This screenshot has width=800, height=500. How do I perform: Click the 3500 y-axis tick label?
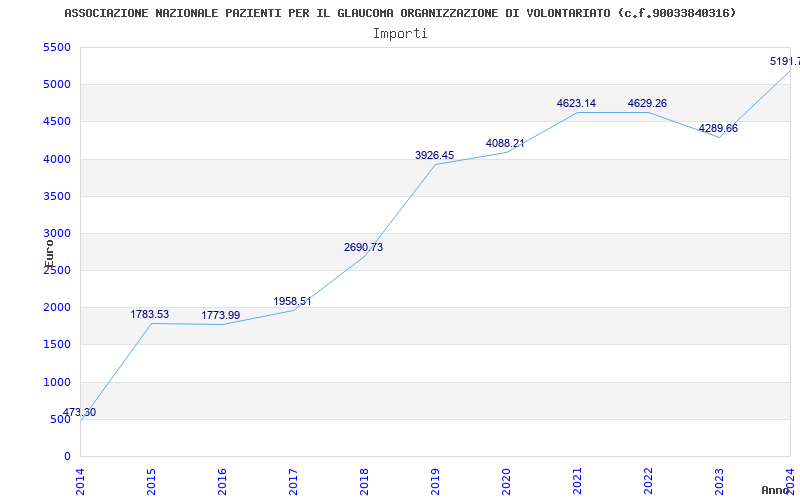pos(57,196)
